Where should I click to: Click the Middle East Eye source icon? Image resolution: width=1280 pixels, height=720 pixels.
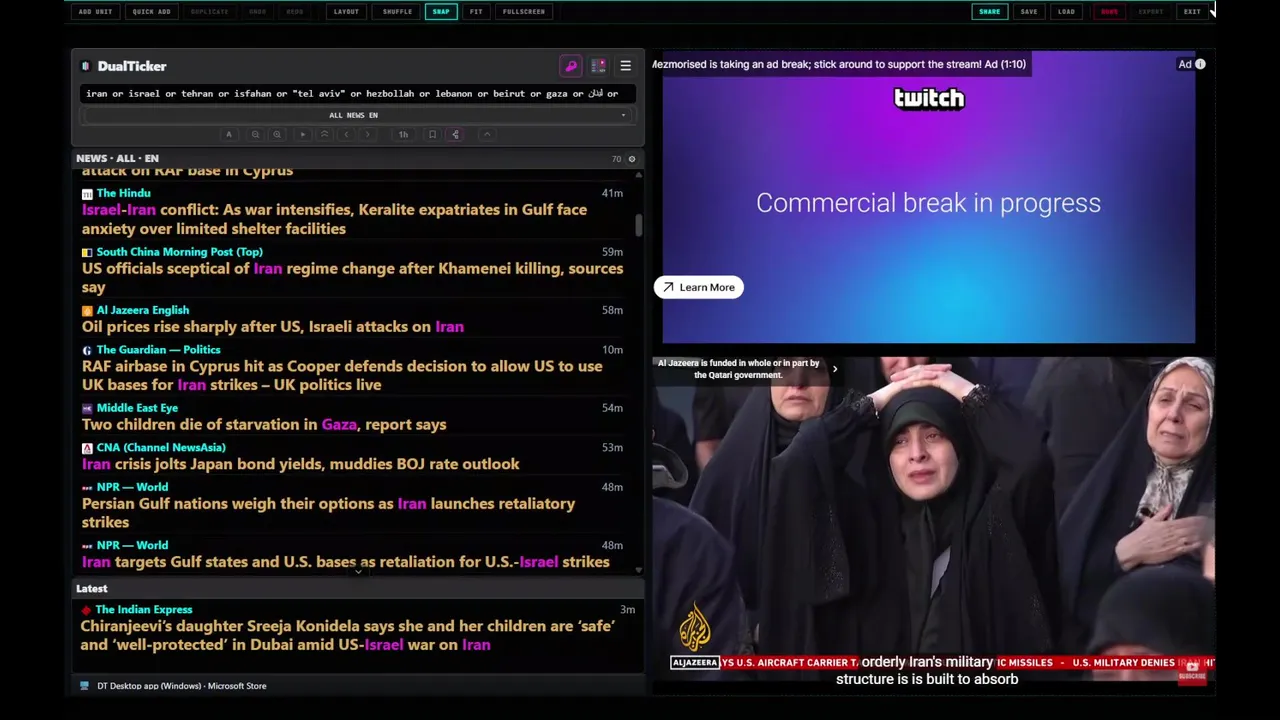tap(87, 408)
